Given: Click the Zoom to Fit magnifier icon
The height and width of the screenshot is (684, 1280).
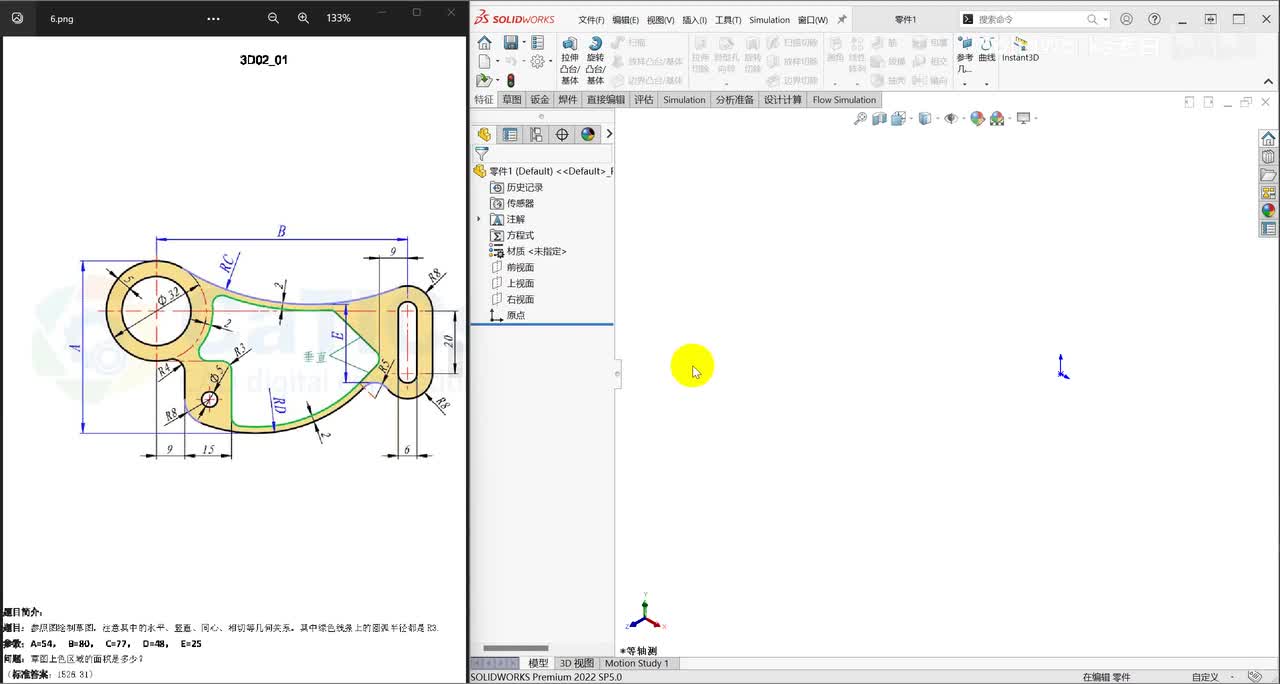Looking at the screenshot, I should [860, 118].
